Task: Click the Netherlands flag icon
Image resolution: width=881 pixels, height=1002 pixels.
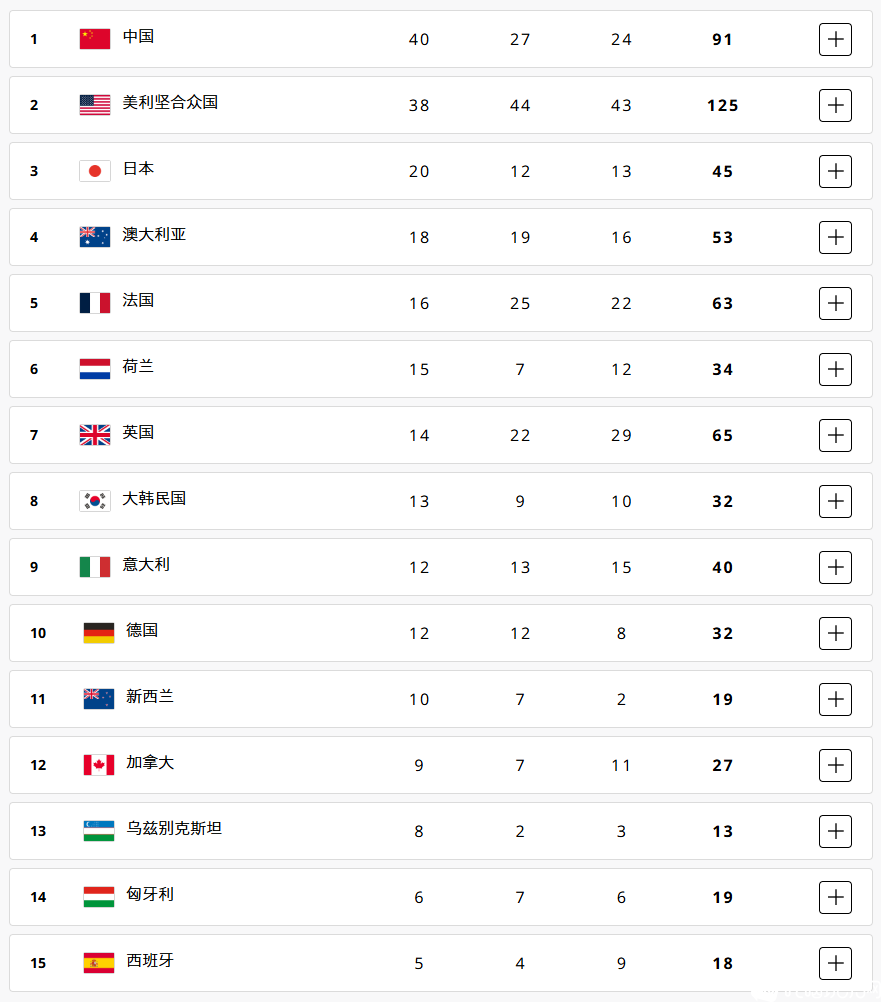Action: tap(95, 369)
